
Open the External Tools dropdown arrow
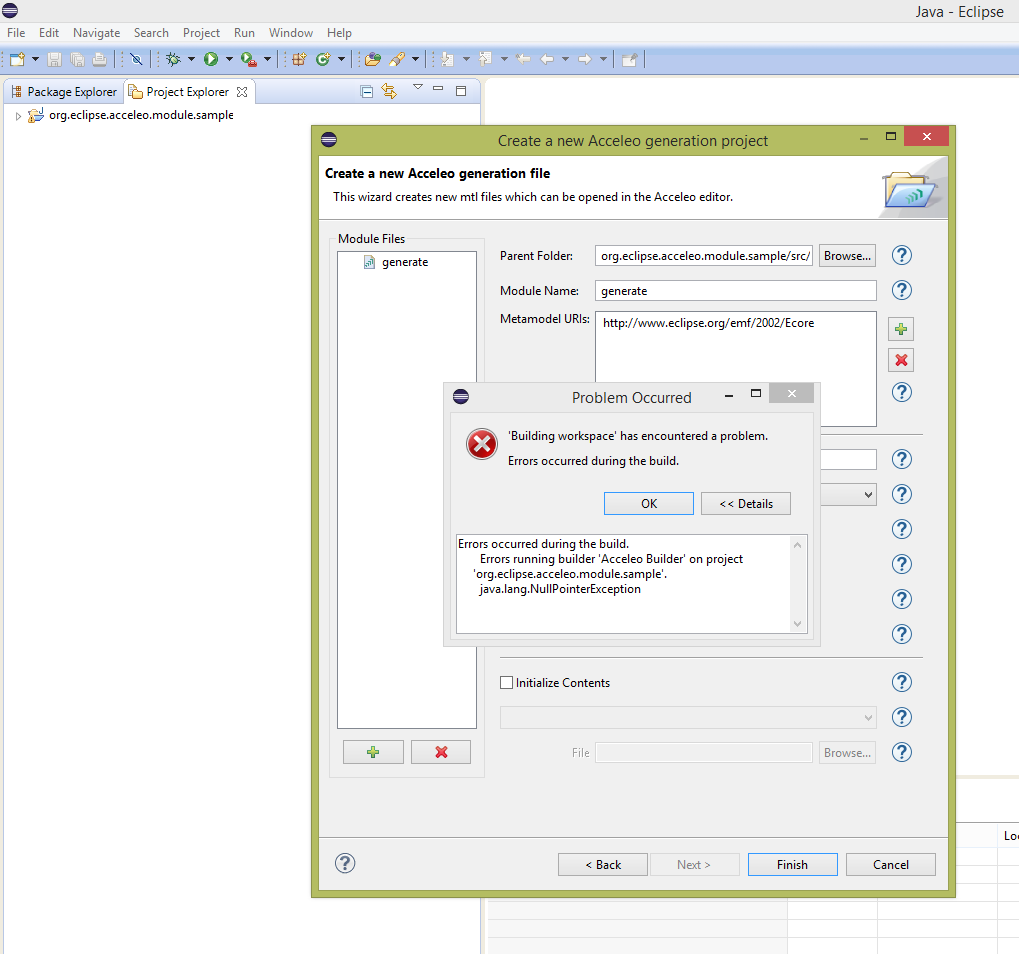coord(267,59)
